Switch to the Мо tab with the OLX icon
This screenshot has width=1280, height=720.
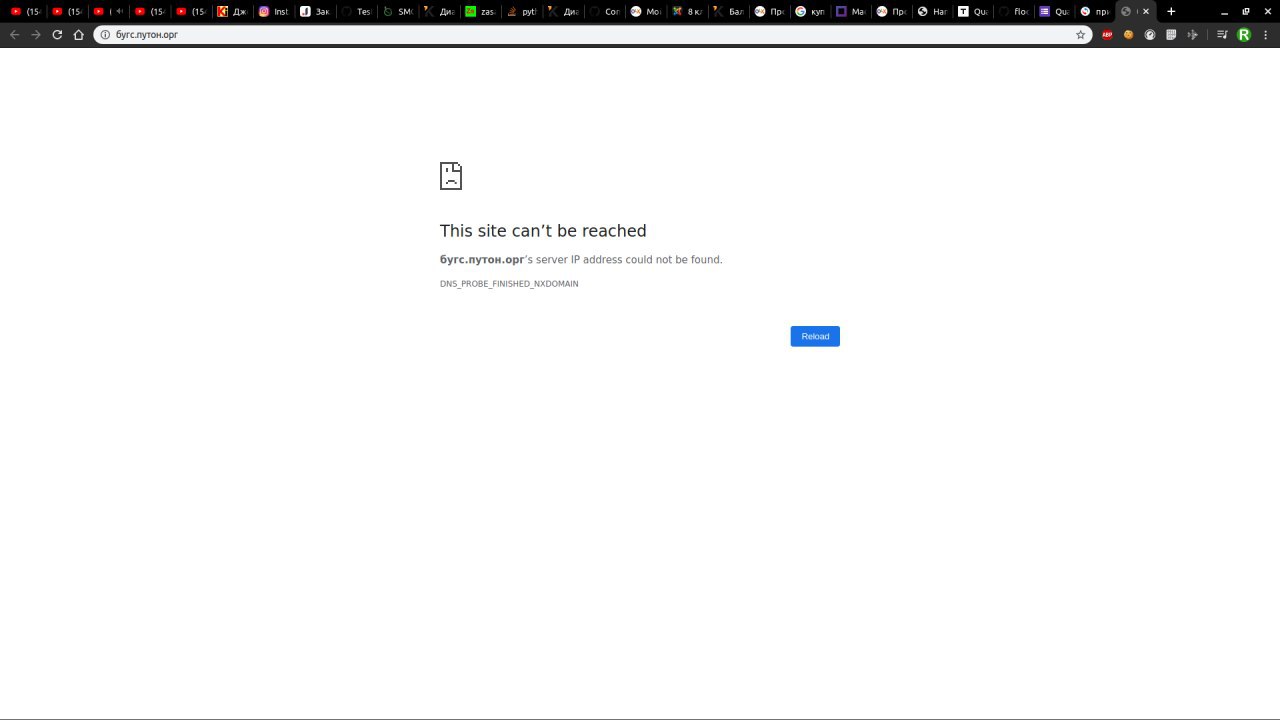point(645,11)
